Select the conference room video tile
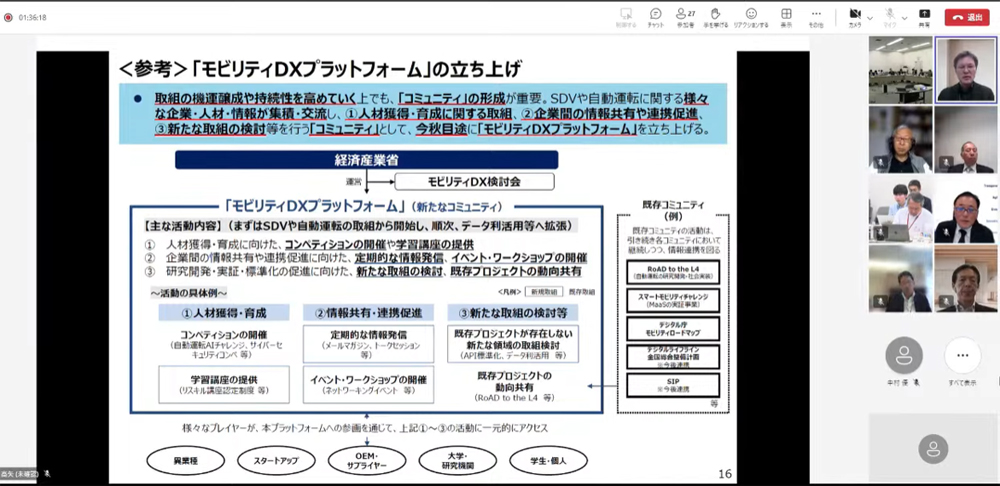Image resolution: width=1000 pixels, height=486 pixels. coord(900,70)
